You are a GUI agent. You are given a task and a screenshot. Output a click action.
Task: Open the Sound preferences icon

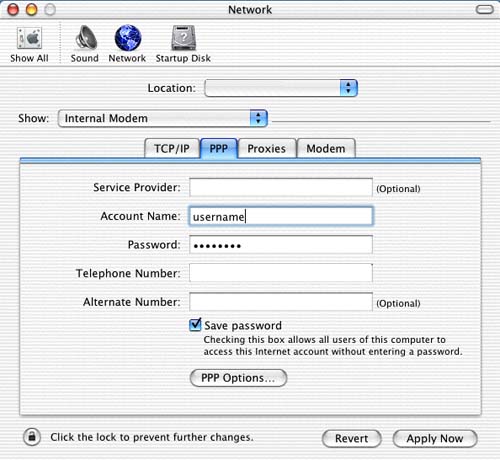85,38
